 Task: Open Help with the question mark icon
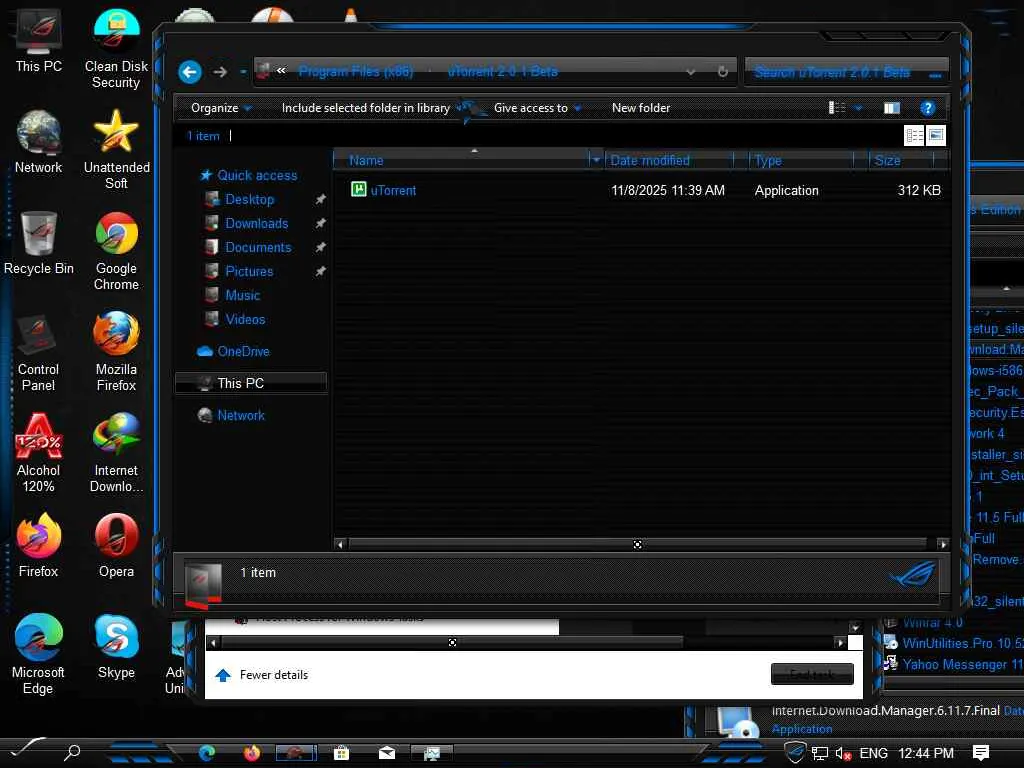927,108
